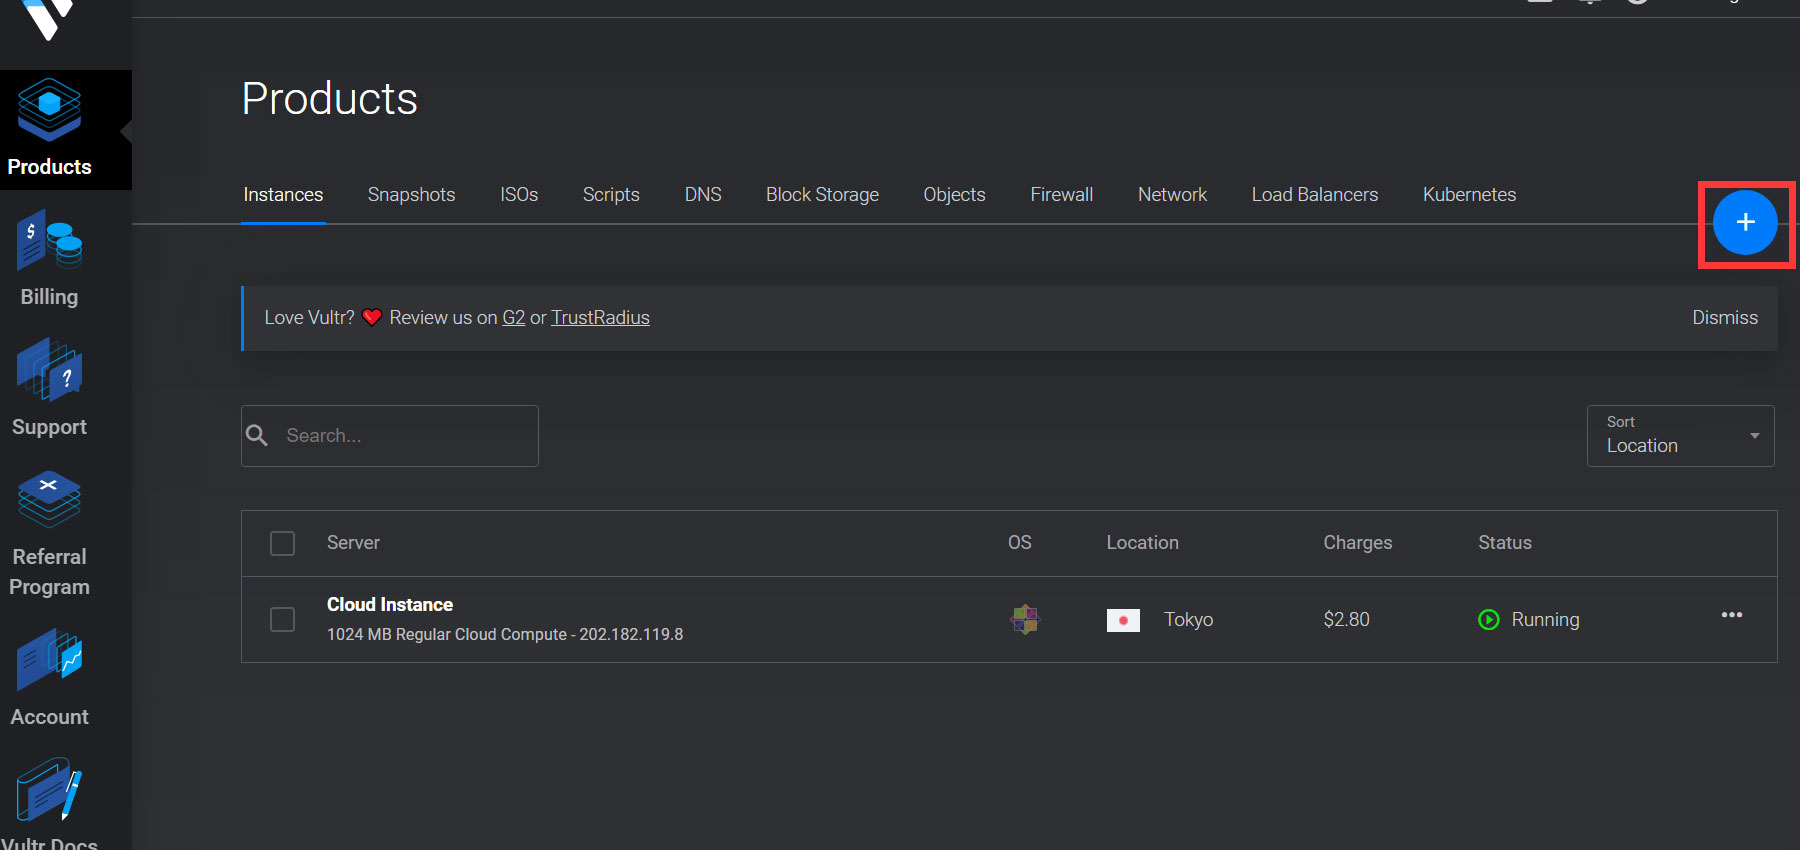This screenshot has width=1800, height=850.
Task: Click the magnifier search icon
Action: pyautogui.click(x=257, y=435)
